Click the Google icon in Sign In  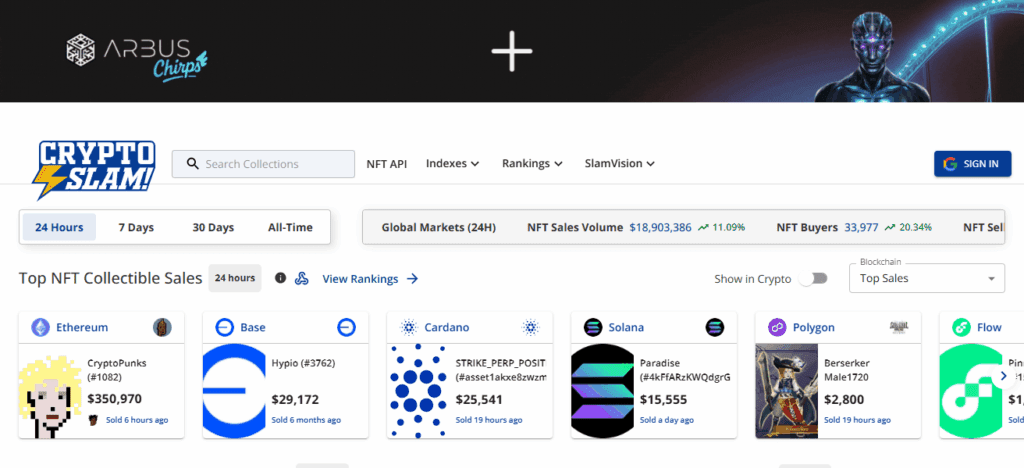(x=950, y=164)
